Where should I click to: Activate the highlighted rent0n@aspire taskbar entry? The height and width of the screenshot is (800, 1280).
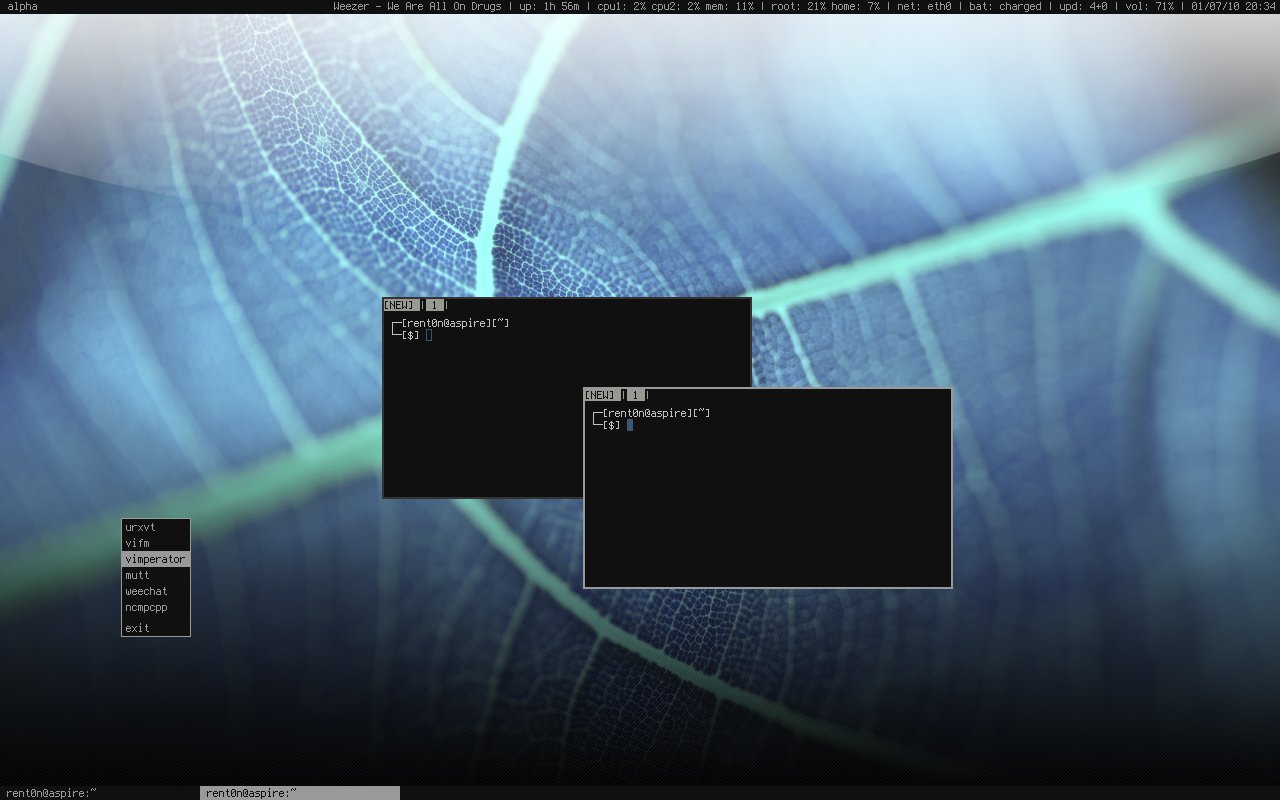coord(300,793)
